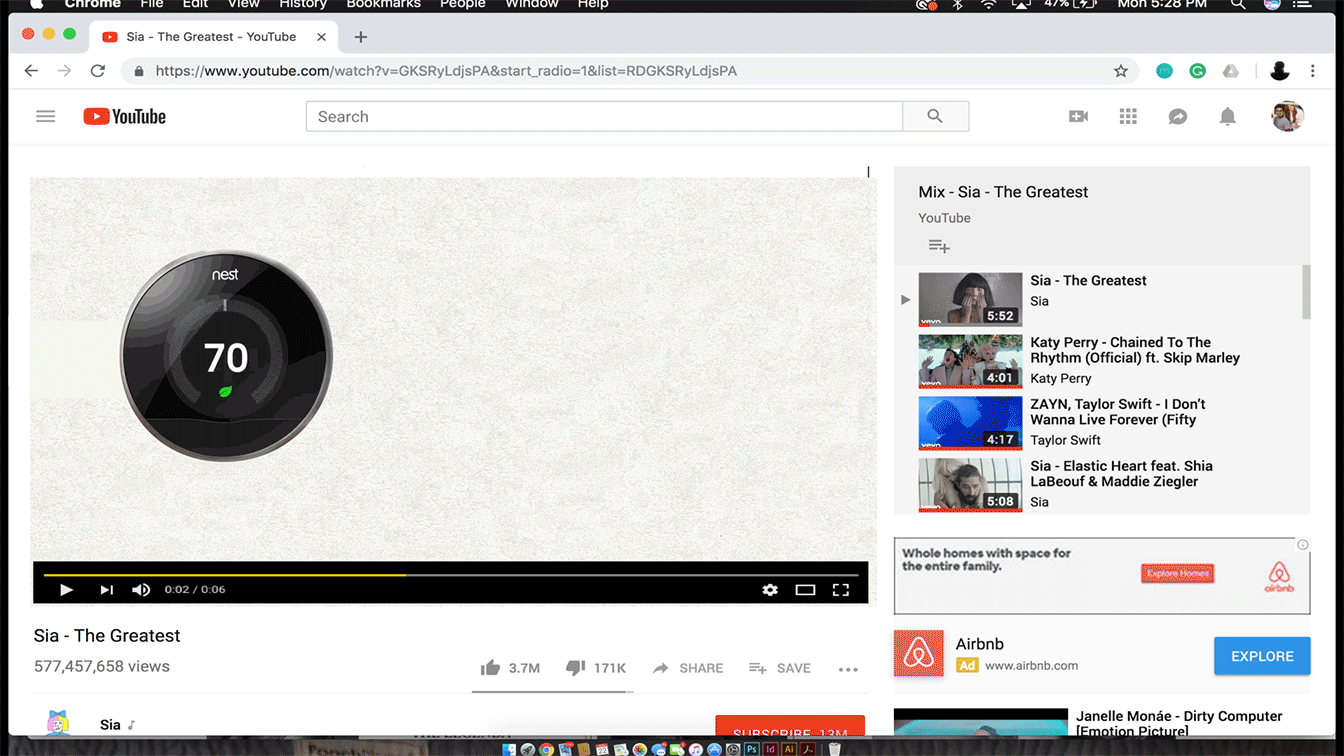Open video settings gear
1344x756 pixels.
[x=770, y=589]
